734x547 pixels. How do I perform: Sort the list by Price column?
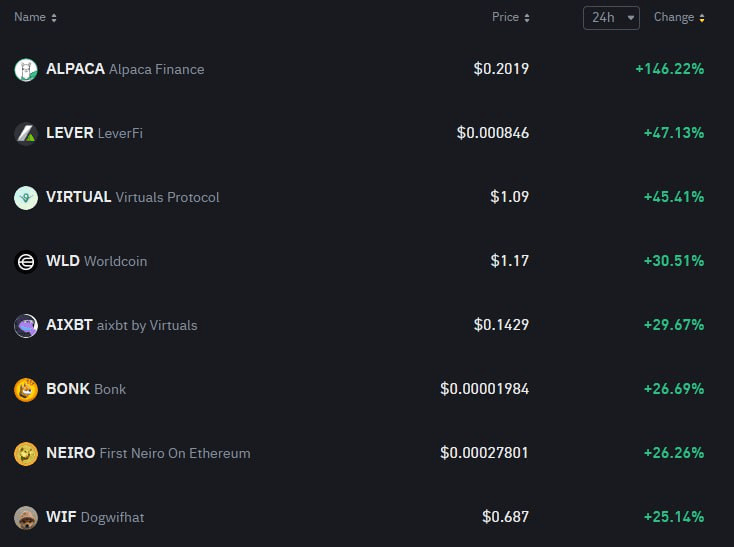pyautogui.click(x=511, y=17)
